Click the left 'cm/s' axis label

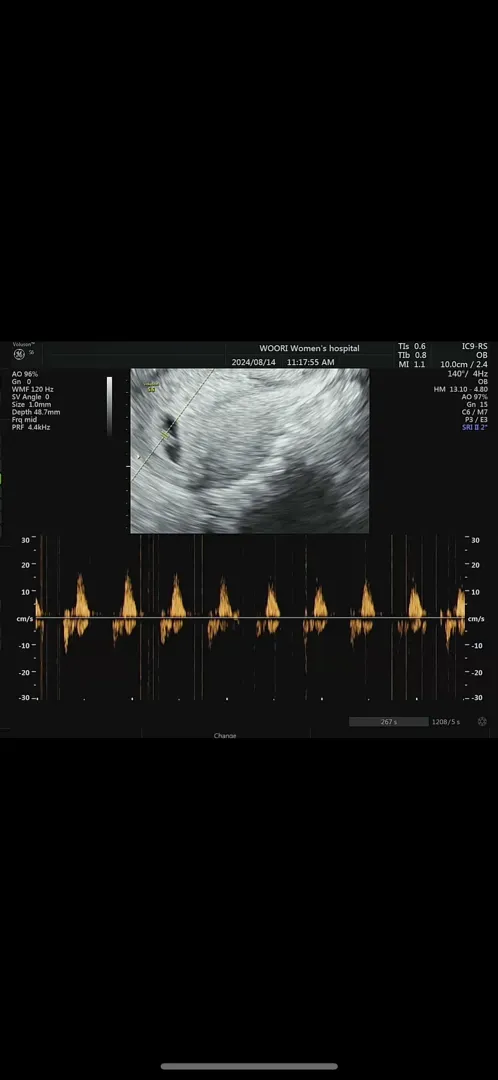[24, 619]
